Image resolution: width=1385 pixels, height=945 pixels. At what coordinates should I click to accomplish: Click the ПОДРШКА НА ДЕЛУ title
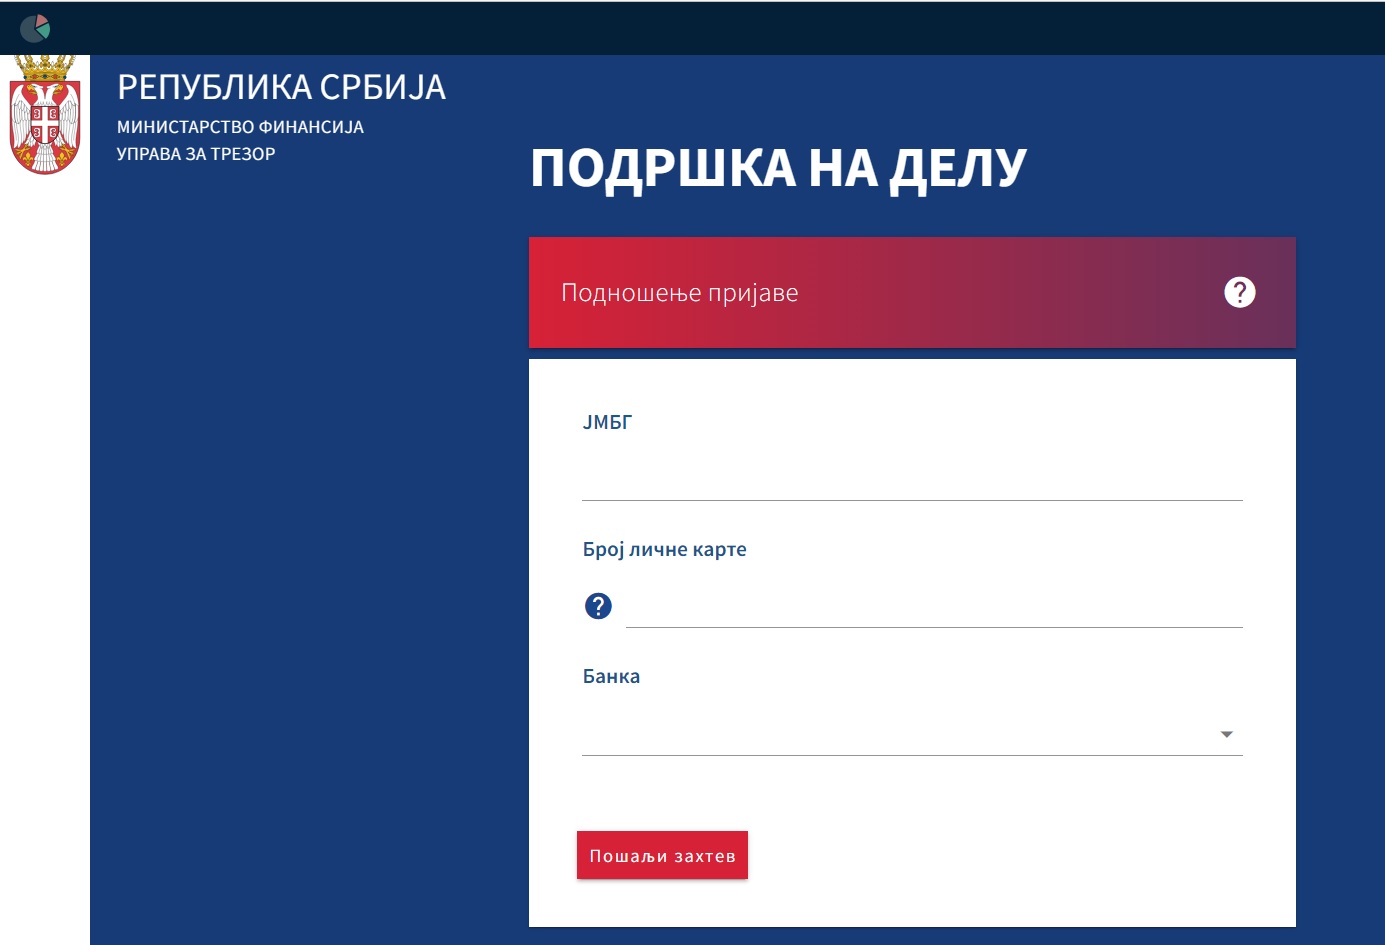pyautogui.click(x=778, y=168)
